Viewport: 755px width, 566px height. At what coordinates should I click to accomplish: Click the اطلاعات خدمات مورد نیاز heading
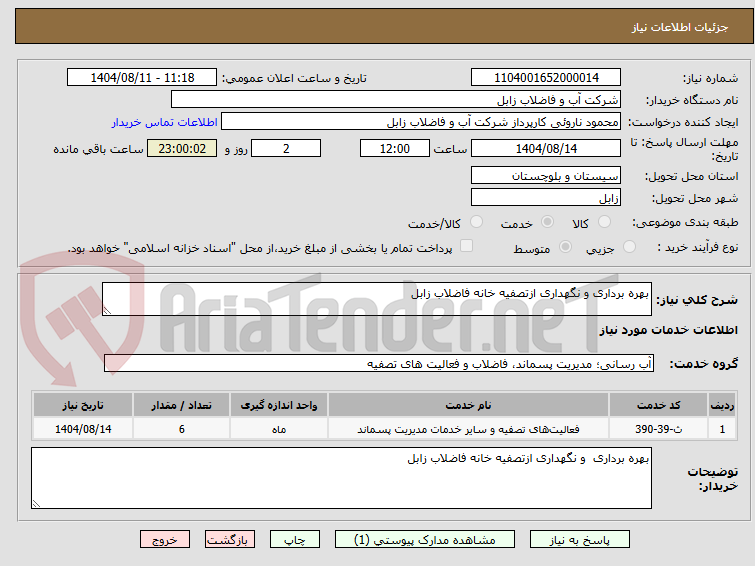[x=668, y=330]
